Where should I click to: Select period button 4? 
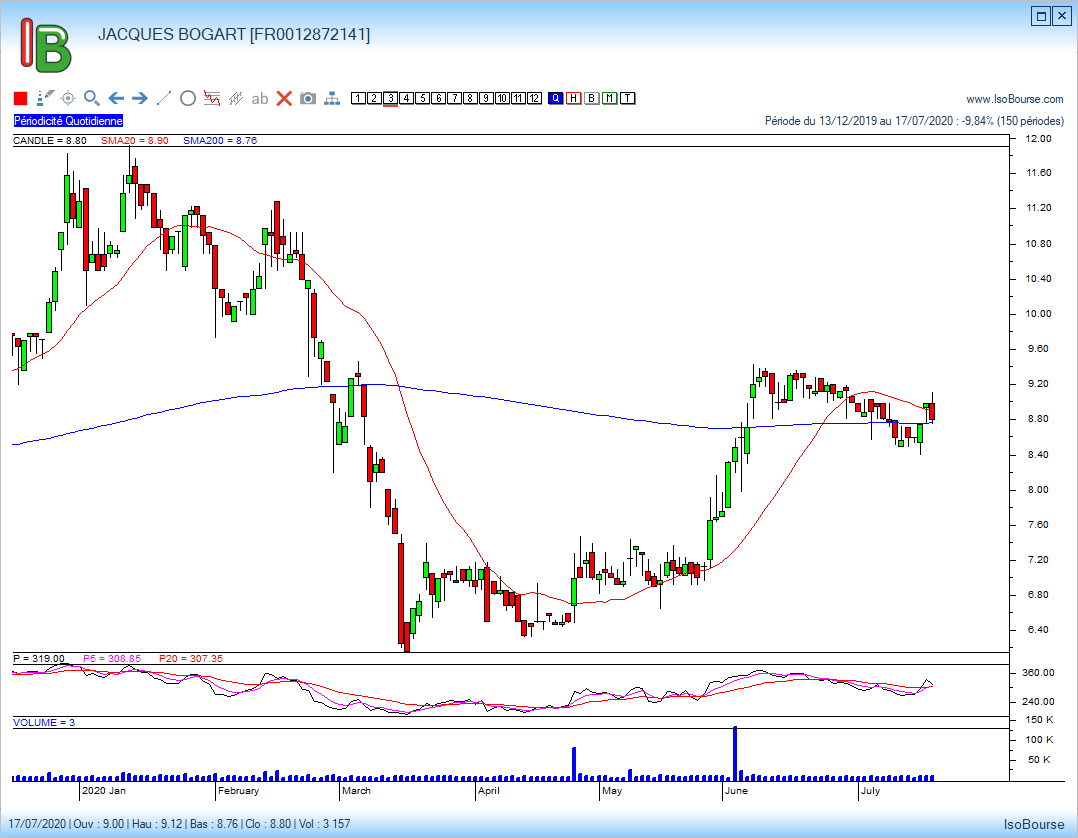point(406,98)
